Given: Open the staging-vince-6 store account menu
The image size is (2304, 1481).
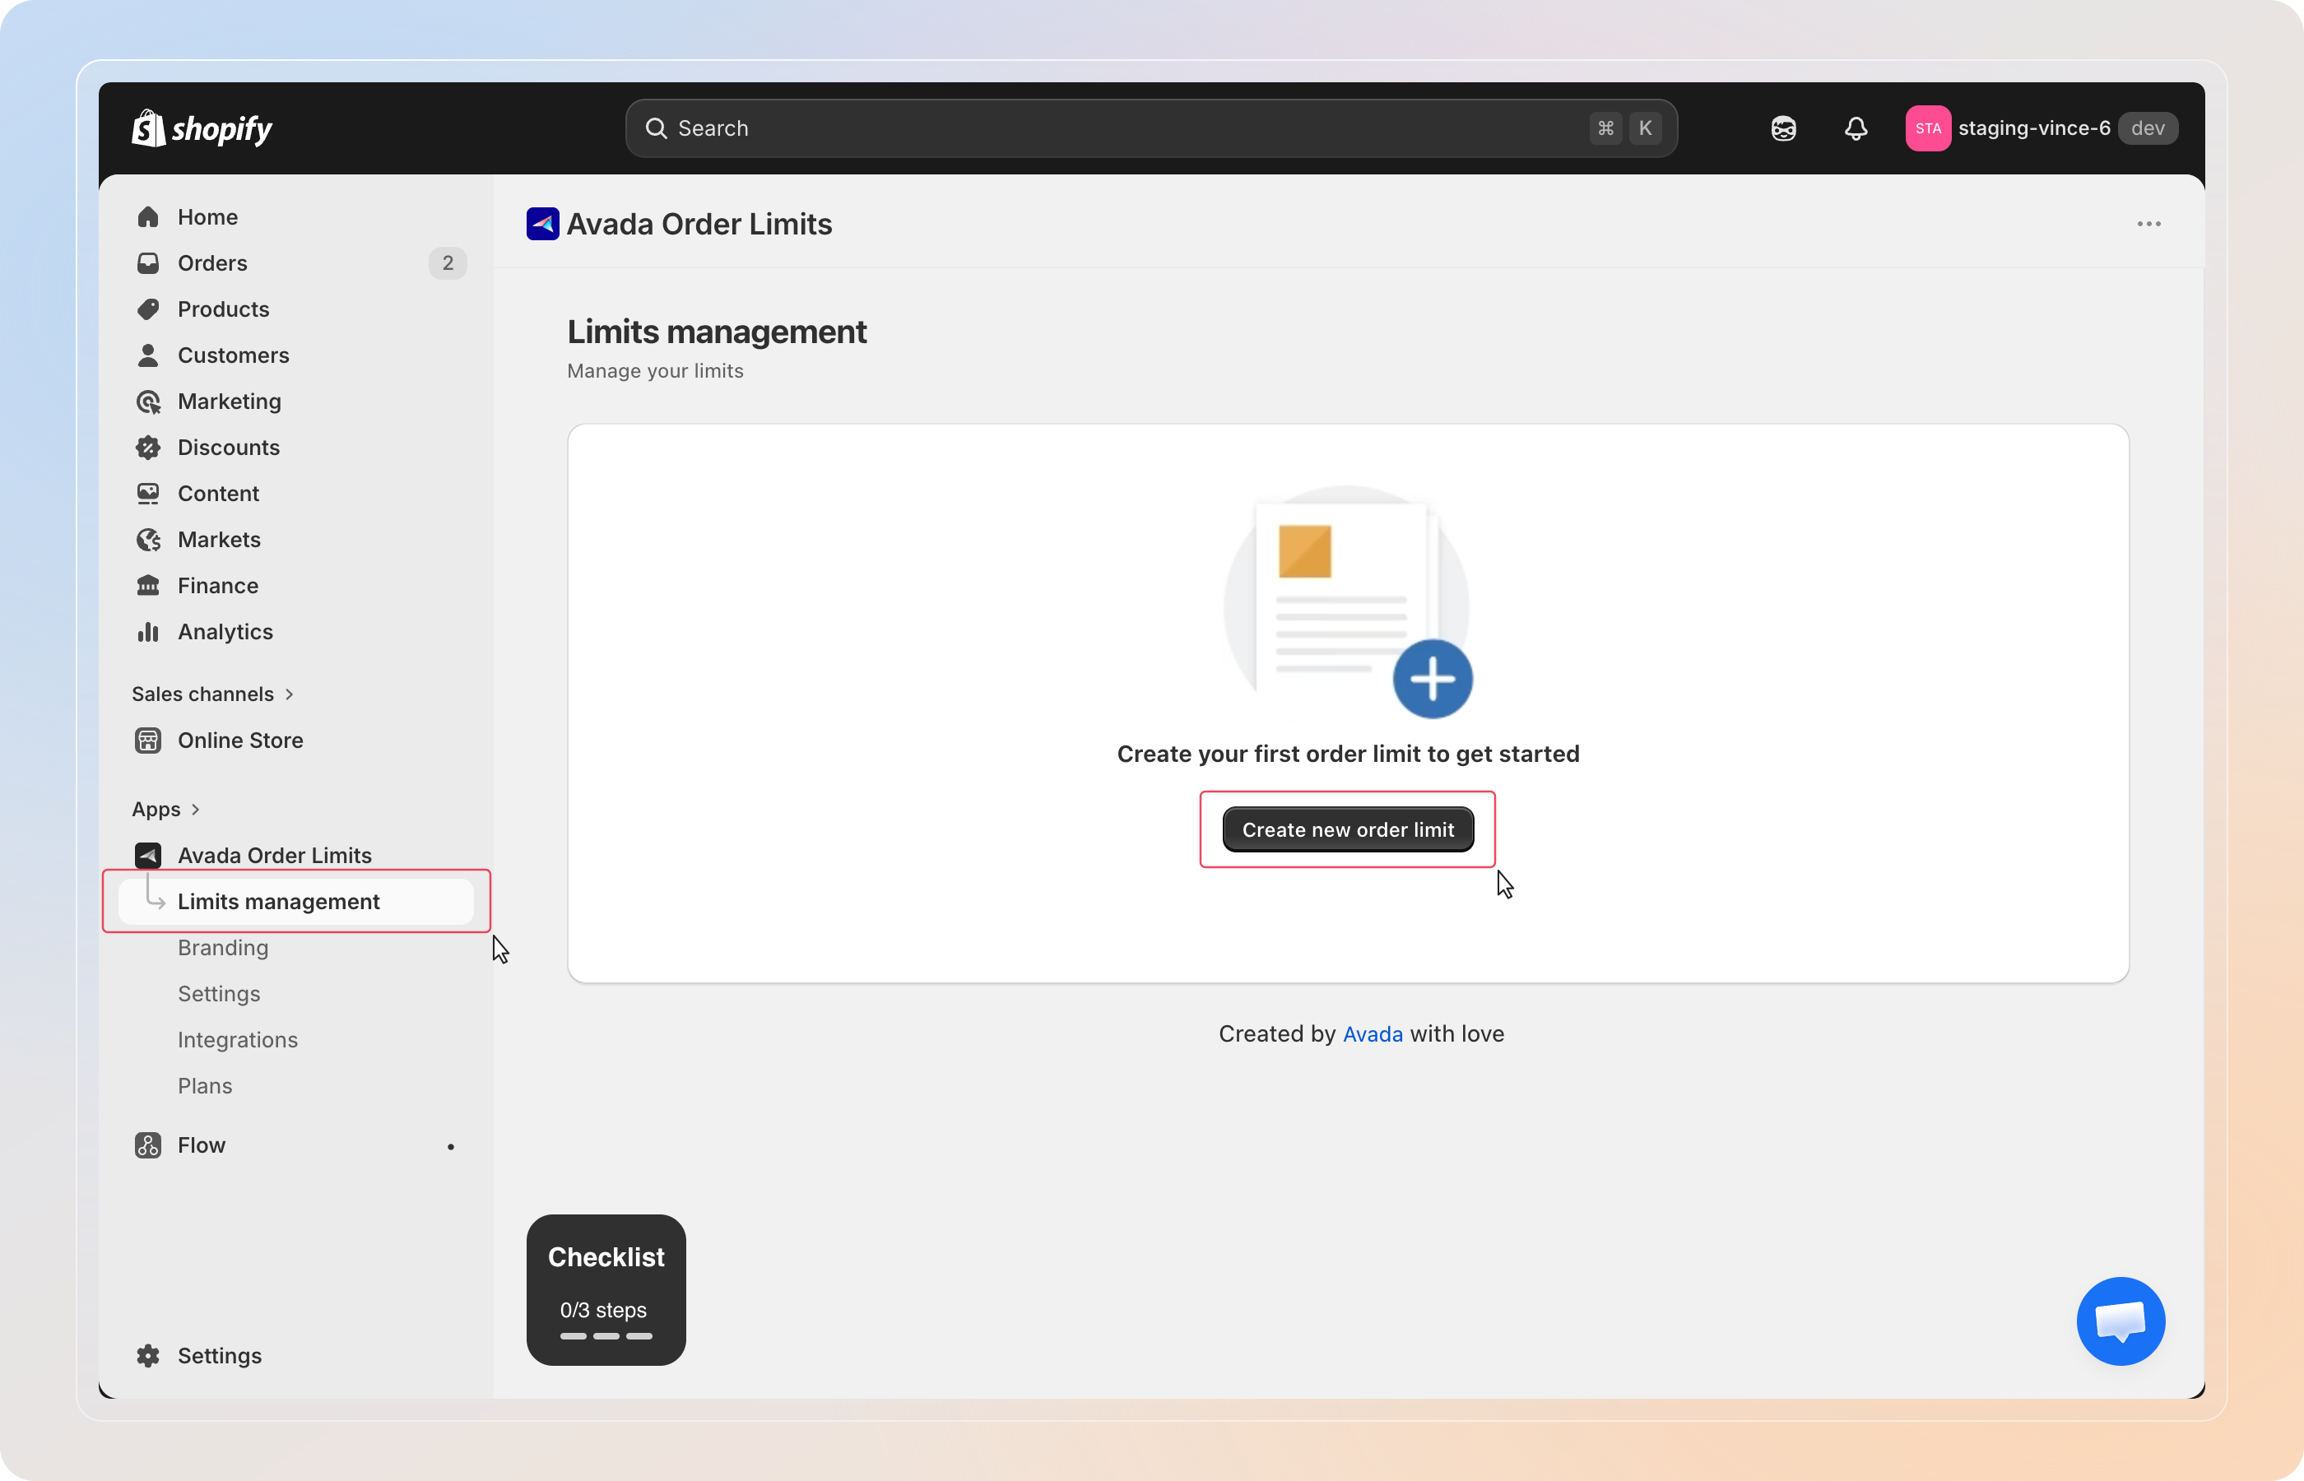Looking at the screenshot, I should tap(2041, 128).
